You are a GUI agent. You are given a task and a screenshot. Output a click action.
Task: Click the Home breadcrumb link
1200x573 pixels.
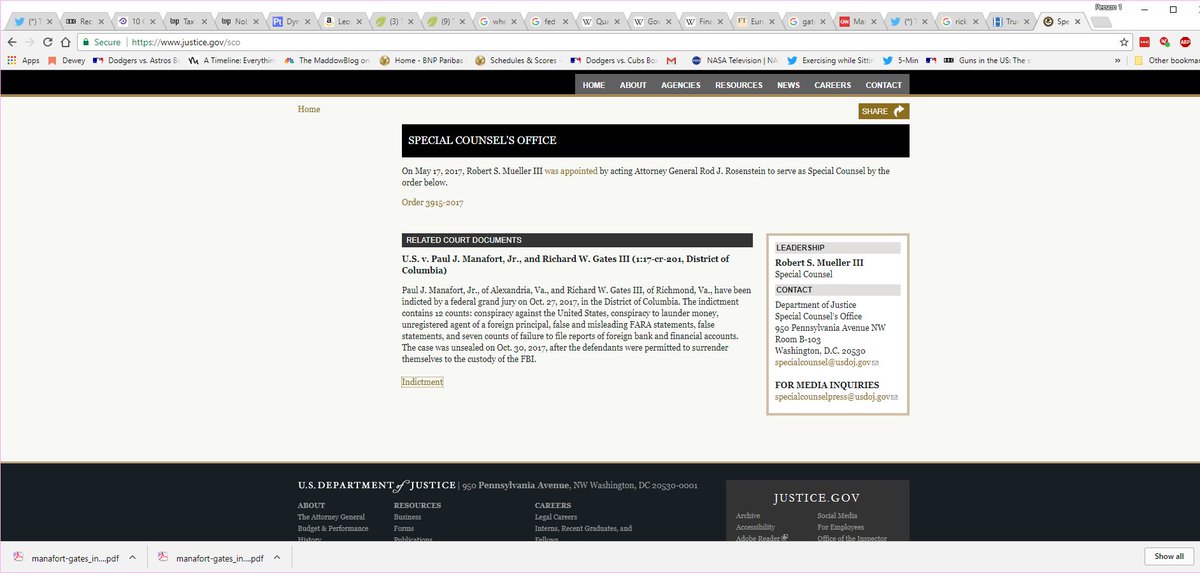(x=309, y=109)
